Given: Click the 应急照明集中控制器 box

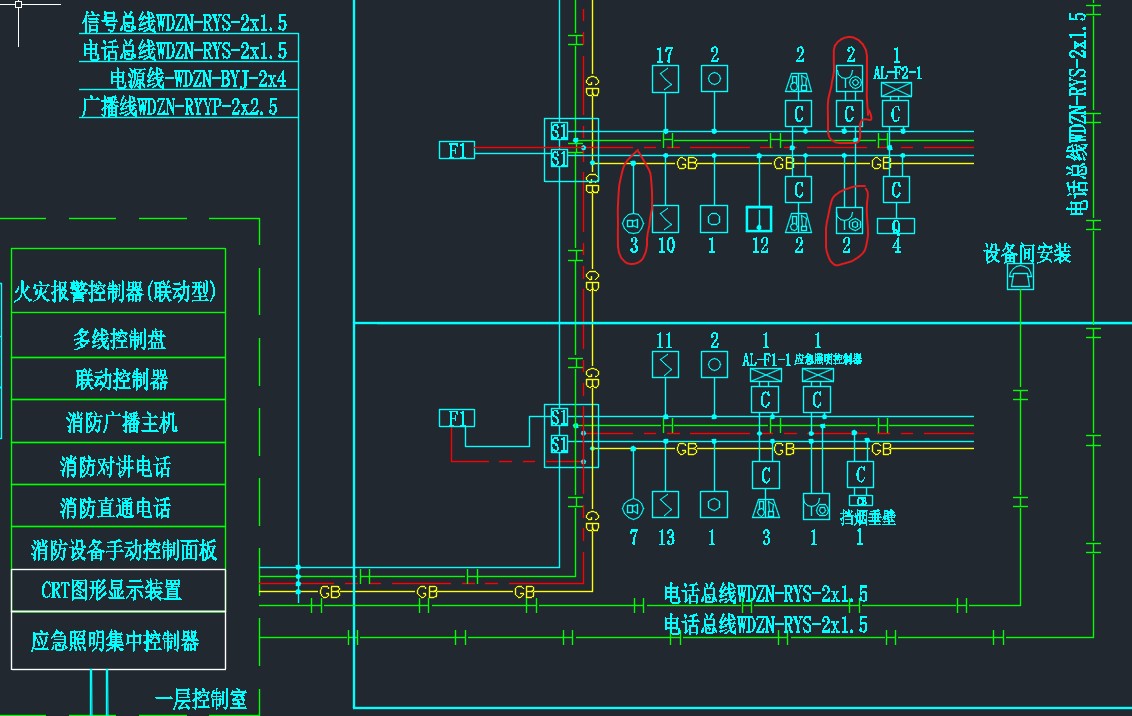Looking at the screenshot, I should pos(118,641).
